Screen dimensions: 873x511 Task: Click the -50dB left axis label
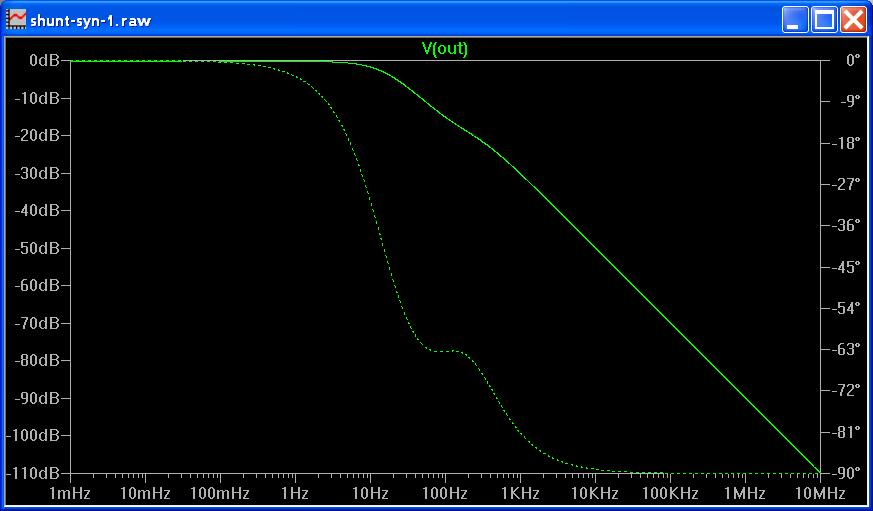36,248
